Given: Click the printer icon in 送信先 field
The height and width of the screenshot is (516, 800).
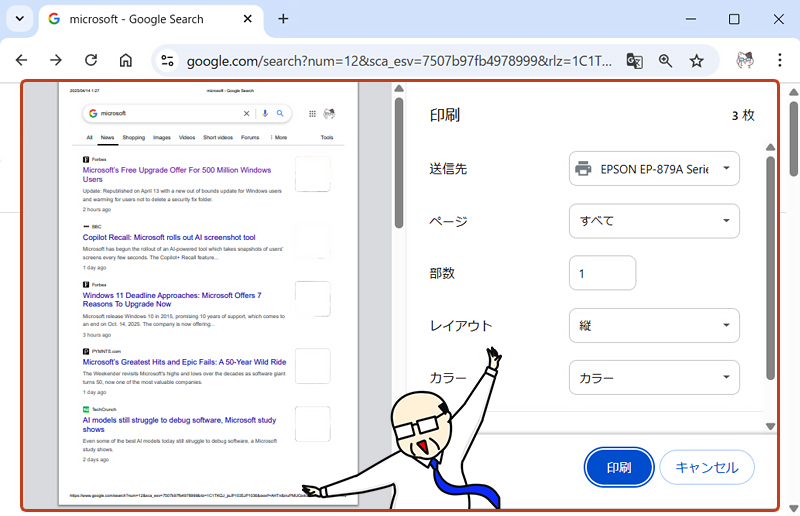Looking at the screenshot, I should (x=583, y=168).
